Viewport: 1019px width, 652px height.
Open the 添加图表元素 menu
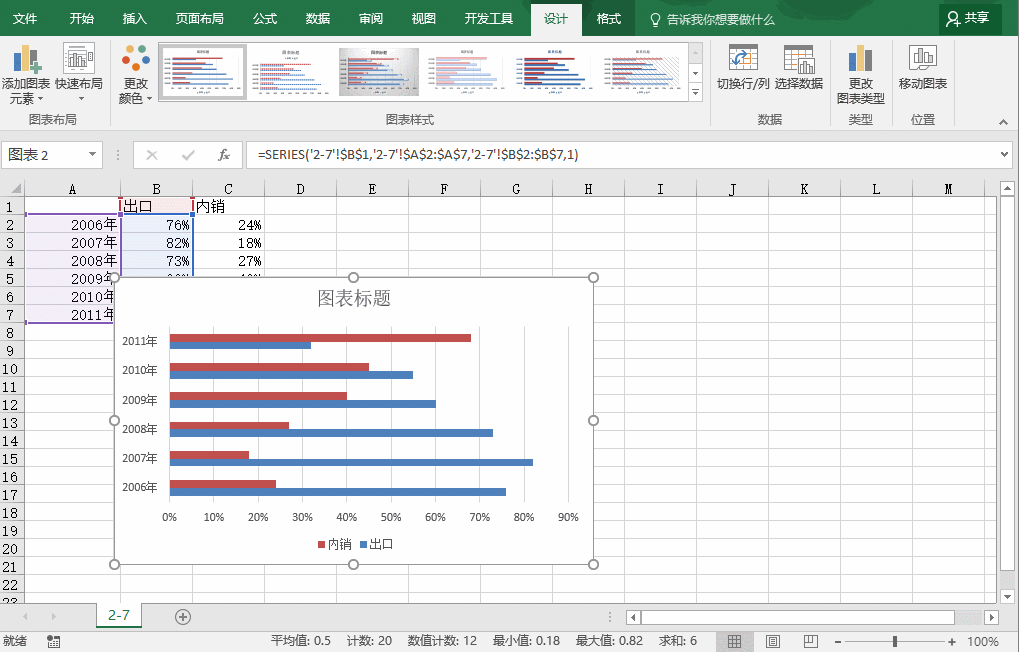25,73
